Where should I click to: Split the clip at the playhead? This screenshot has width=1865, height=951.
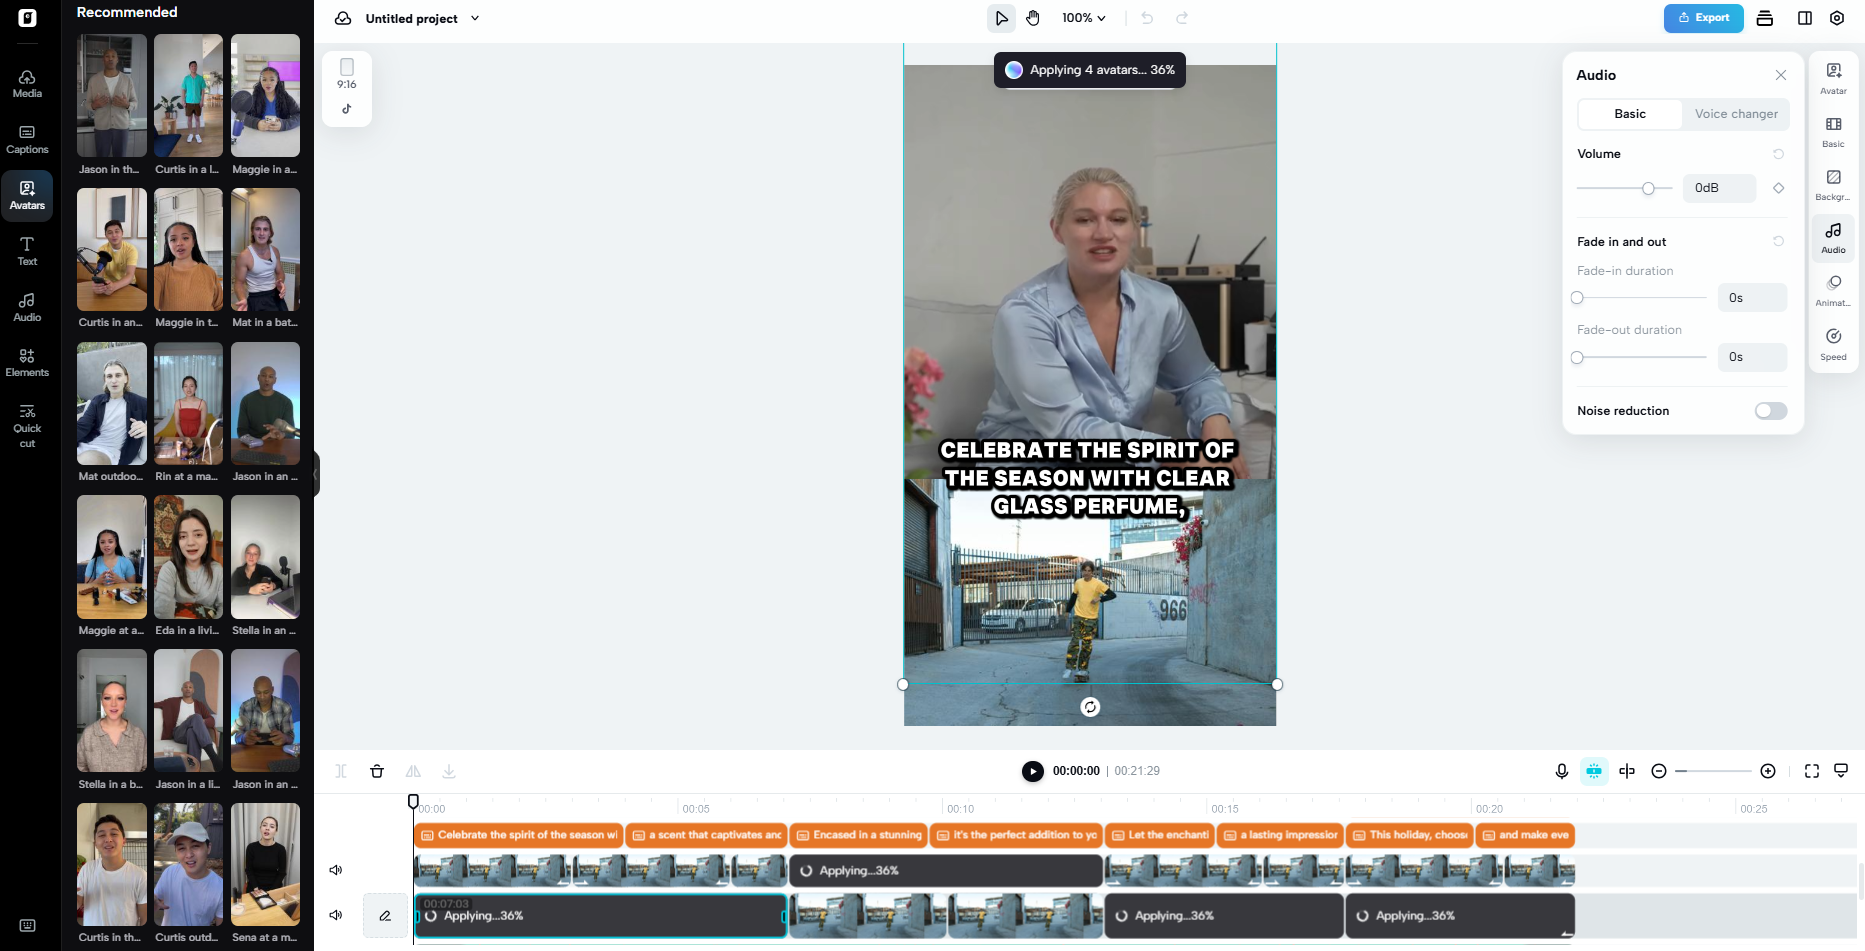[x=341, y=771]
